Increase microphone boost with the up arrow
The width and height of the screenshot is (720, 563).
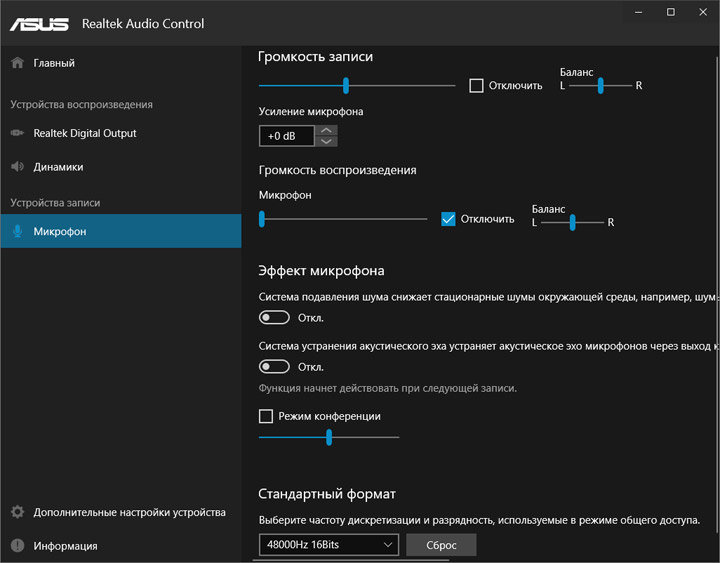tap(326, 130)
